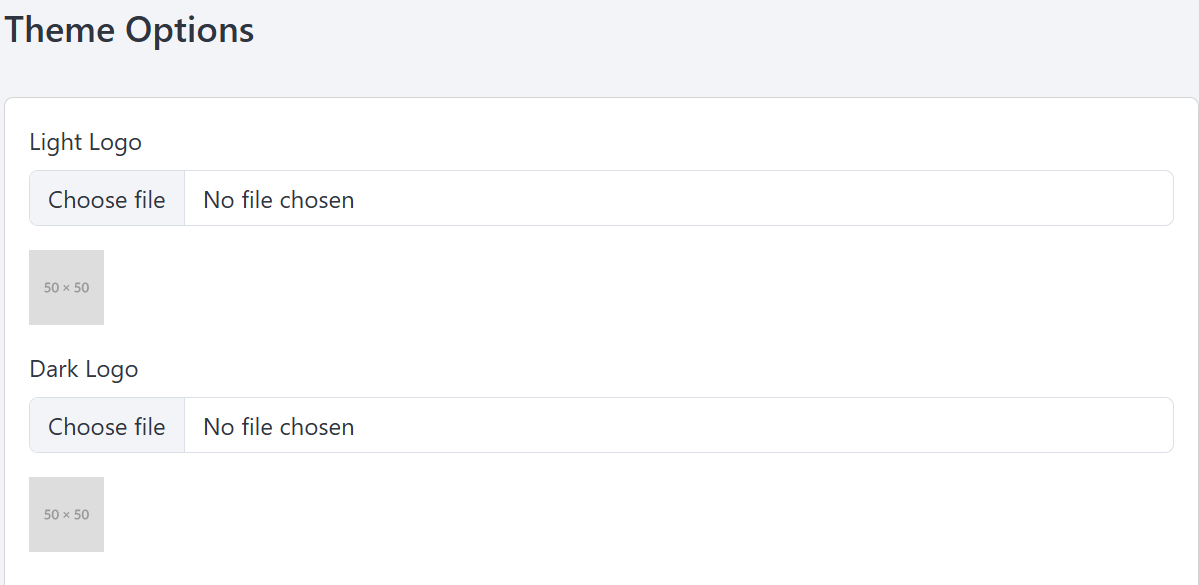The height and width of the screenshot is (585, 1199).
Task: Click the Light Logo field label
Action: point(86,142)
